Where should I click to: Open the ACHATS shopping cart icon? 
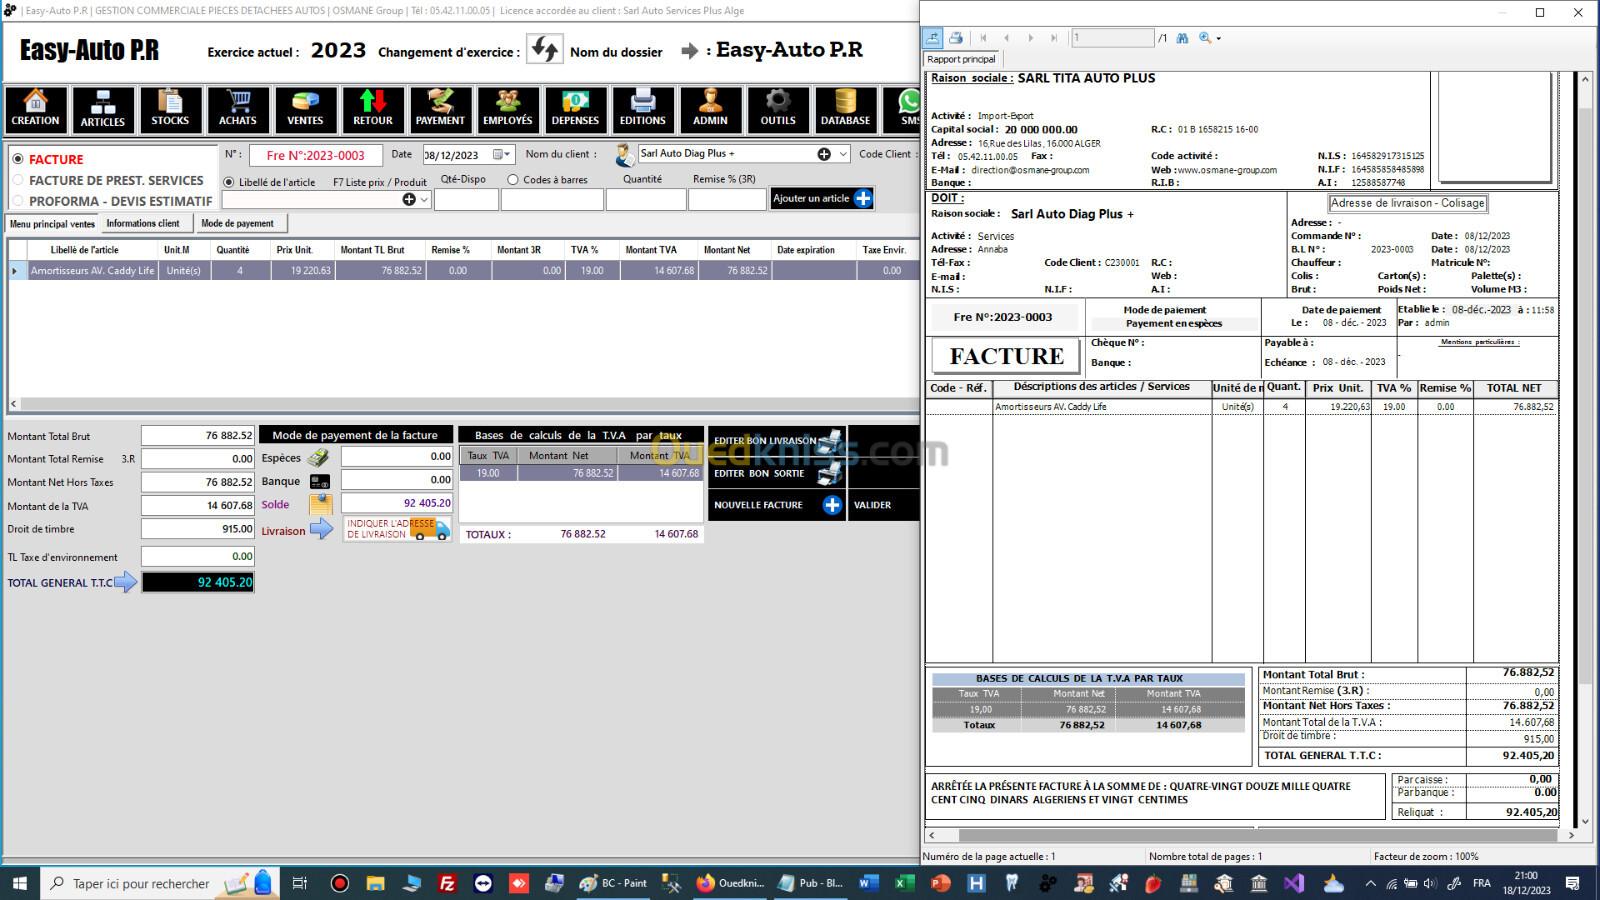237,109
